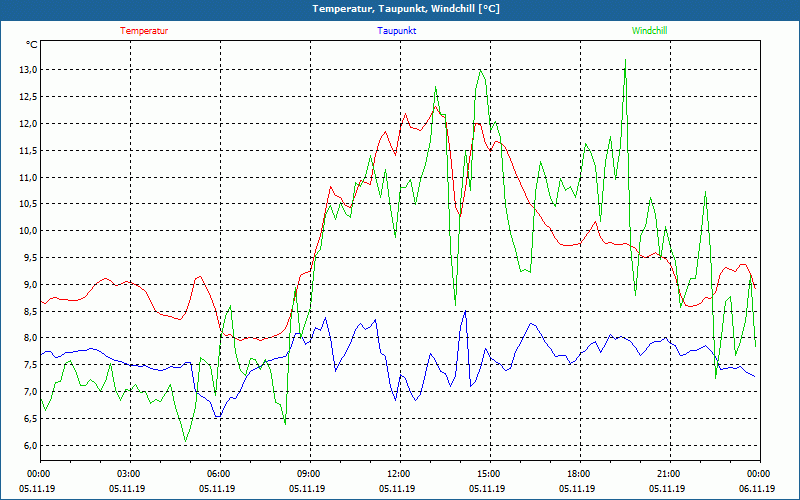Image resolution: width=800 pixels, height=500 pixels.
Task: Click the 11,5 y-axis tick label
Action: (25, 151)
